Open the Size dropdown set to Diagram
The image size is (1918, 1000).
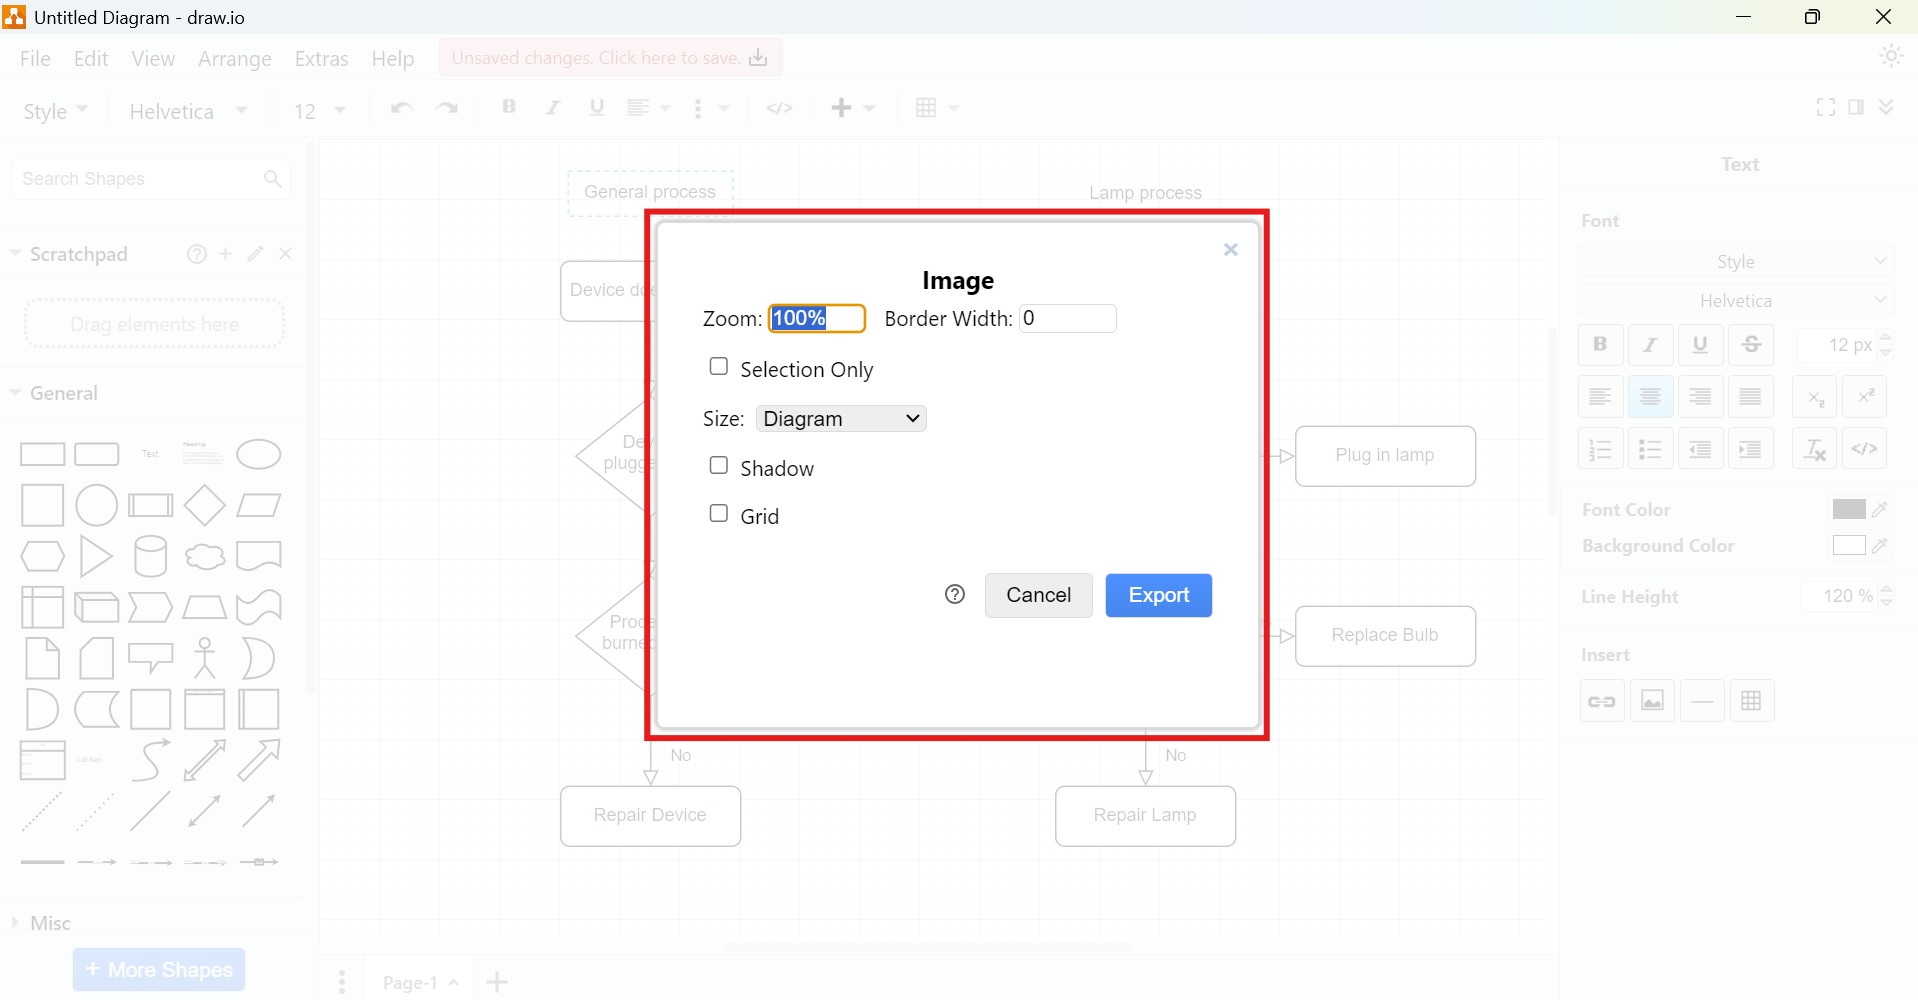(840, 418)
